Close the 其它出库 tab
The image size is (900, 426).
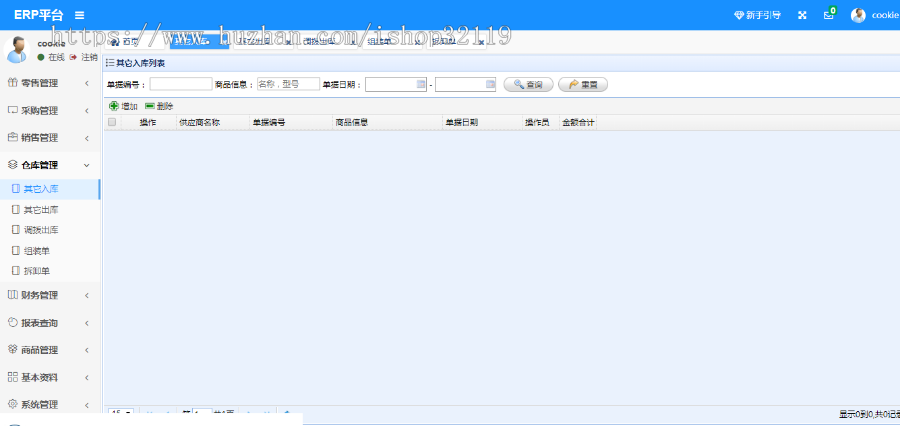[x=288, y=42]
